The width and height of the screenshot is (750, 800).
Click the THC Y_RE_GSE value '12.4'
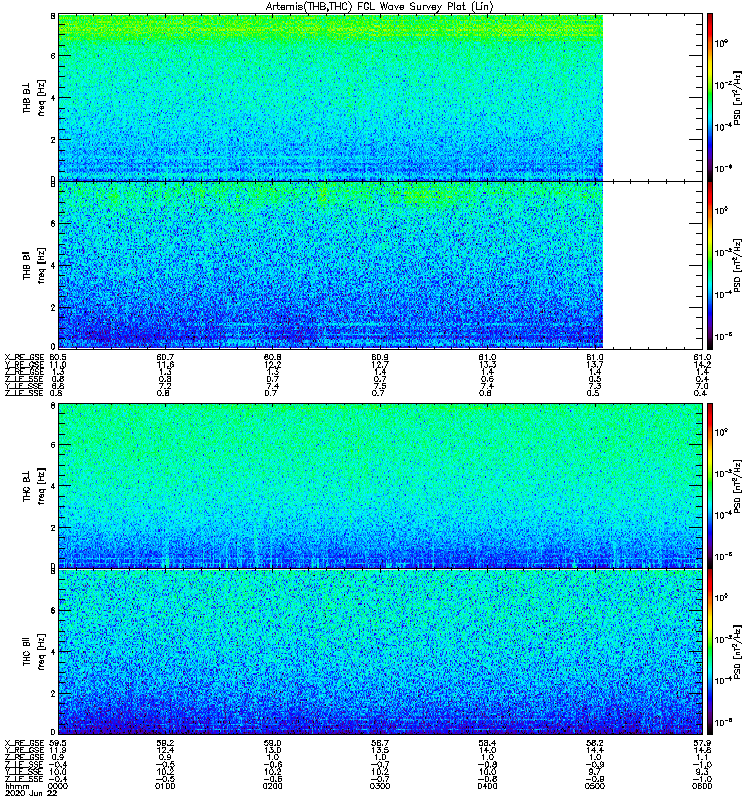(165, 750)
